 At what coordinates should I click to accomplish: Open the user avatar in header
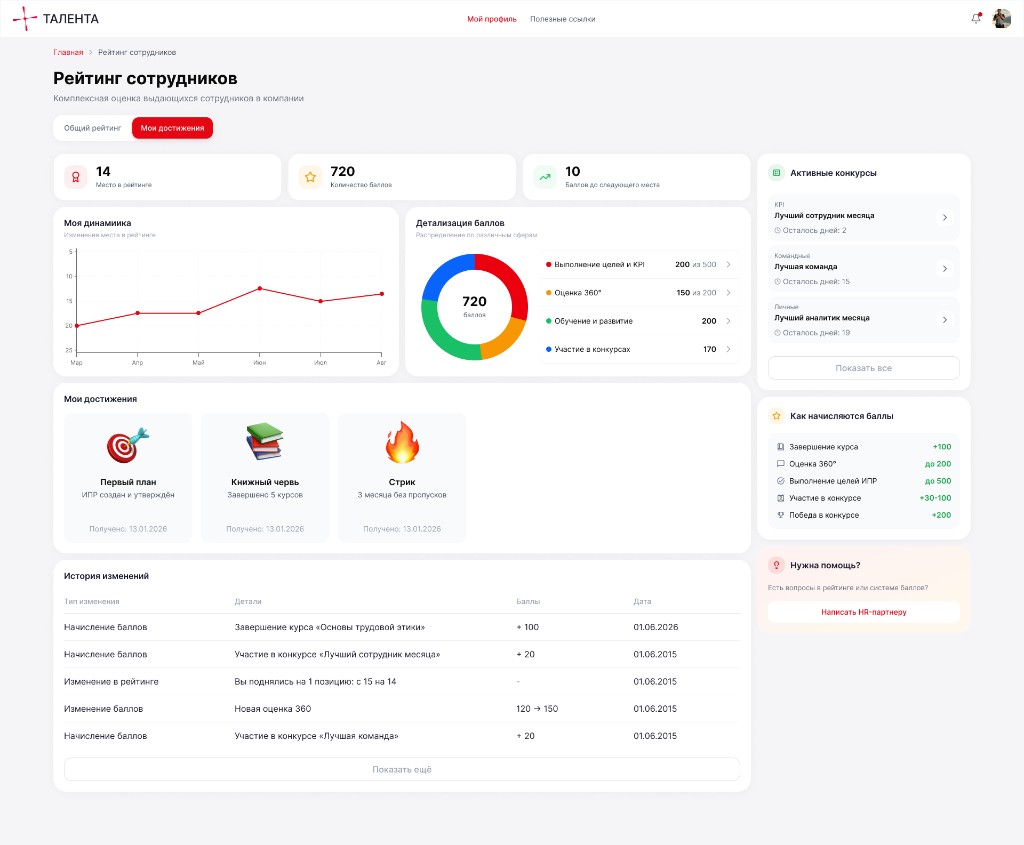pos(1001,18)
